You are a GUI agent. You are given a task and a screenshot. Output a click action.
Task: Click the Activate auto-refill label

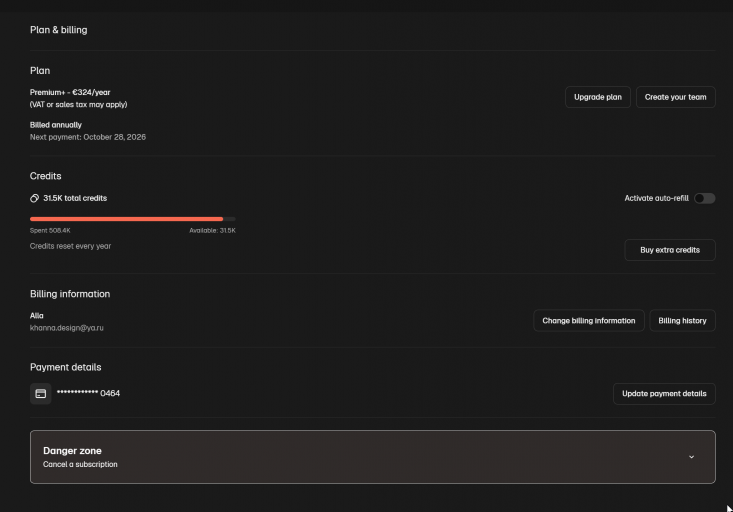click(656, 198)
